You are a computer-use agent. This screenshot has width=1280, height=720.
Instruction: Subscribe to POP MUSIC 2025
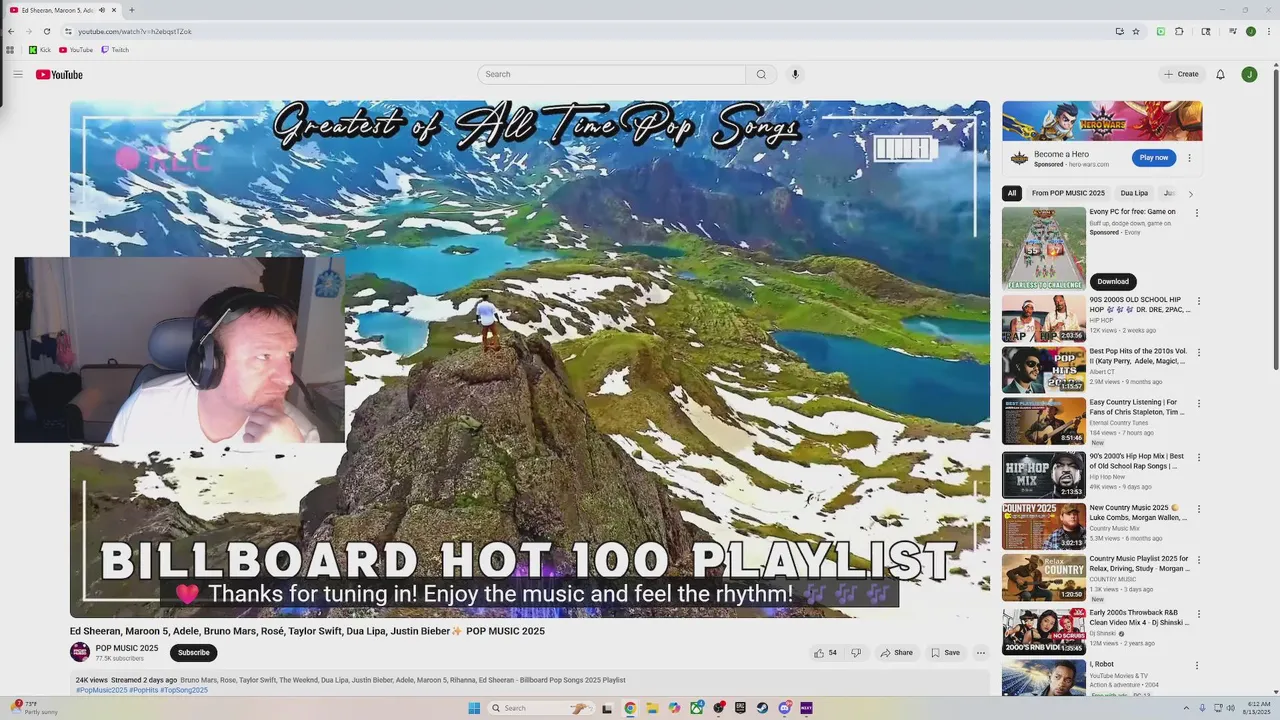point(194,653)
